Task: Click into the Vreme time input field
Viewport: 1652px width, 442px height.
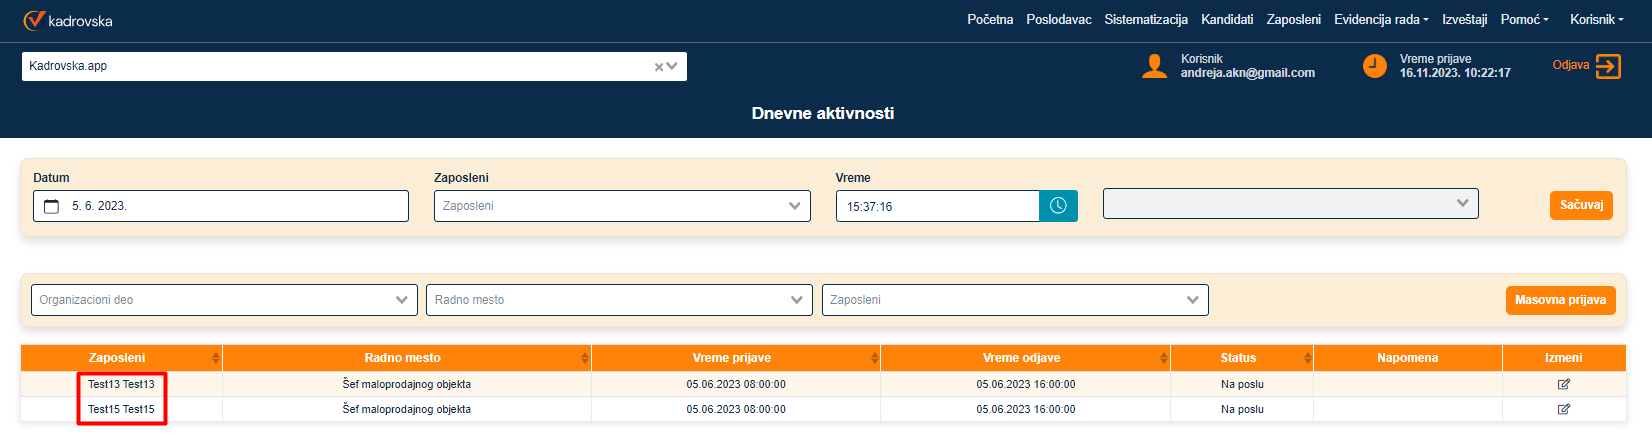Action: tap(937, 207)
